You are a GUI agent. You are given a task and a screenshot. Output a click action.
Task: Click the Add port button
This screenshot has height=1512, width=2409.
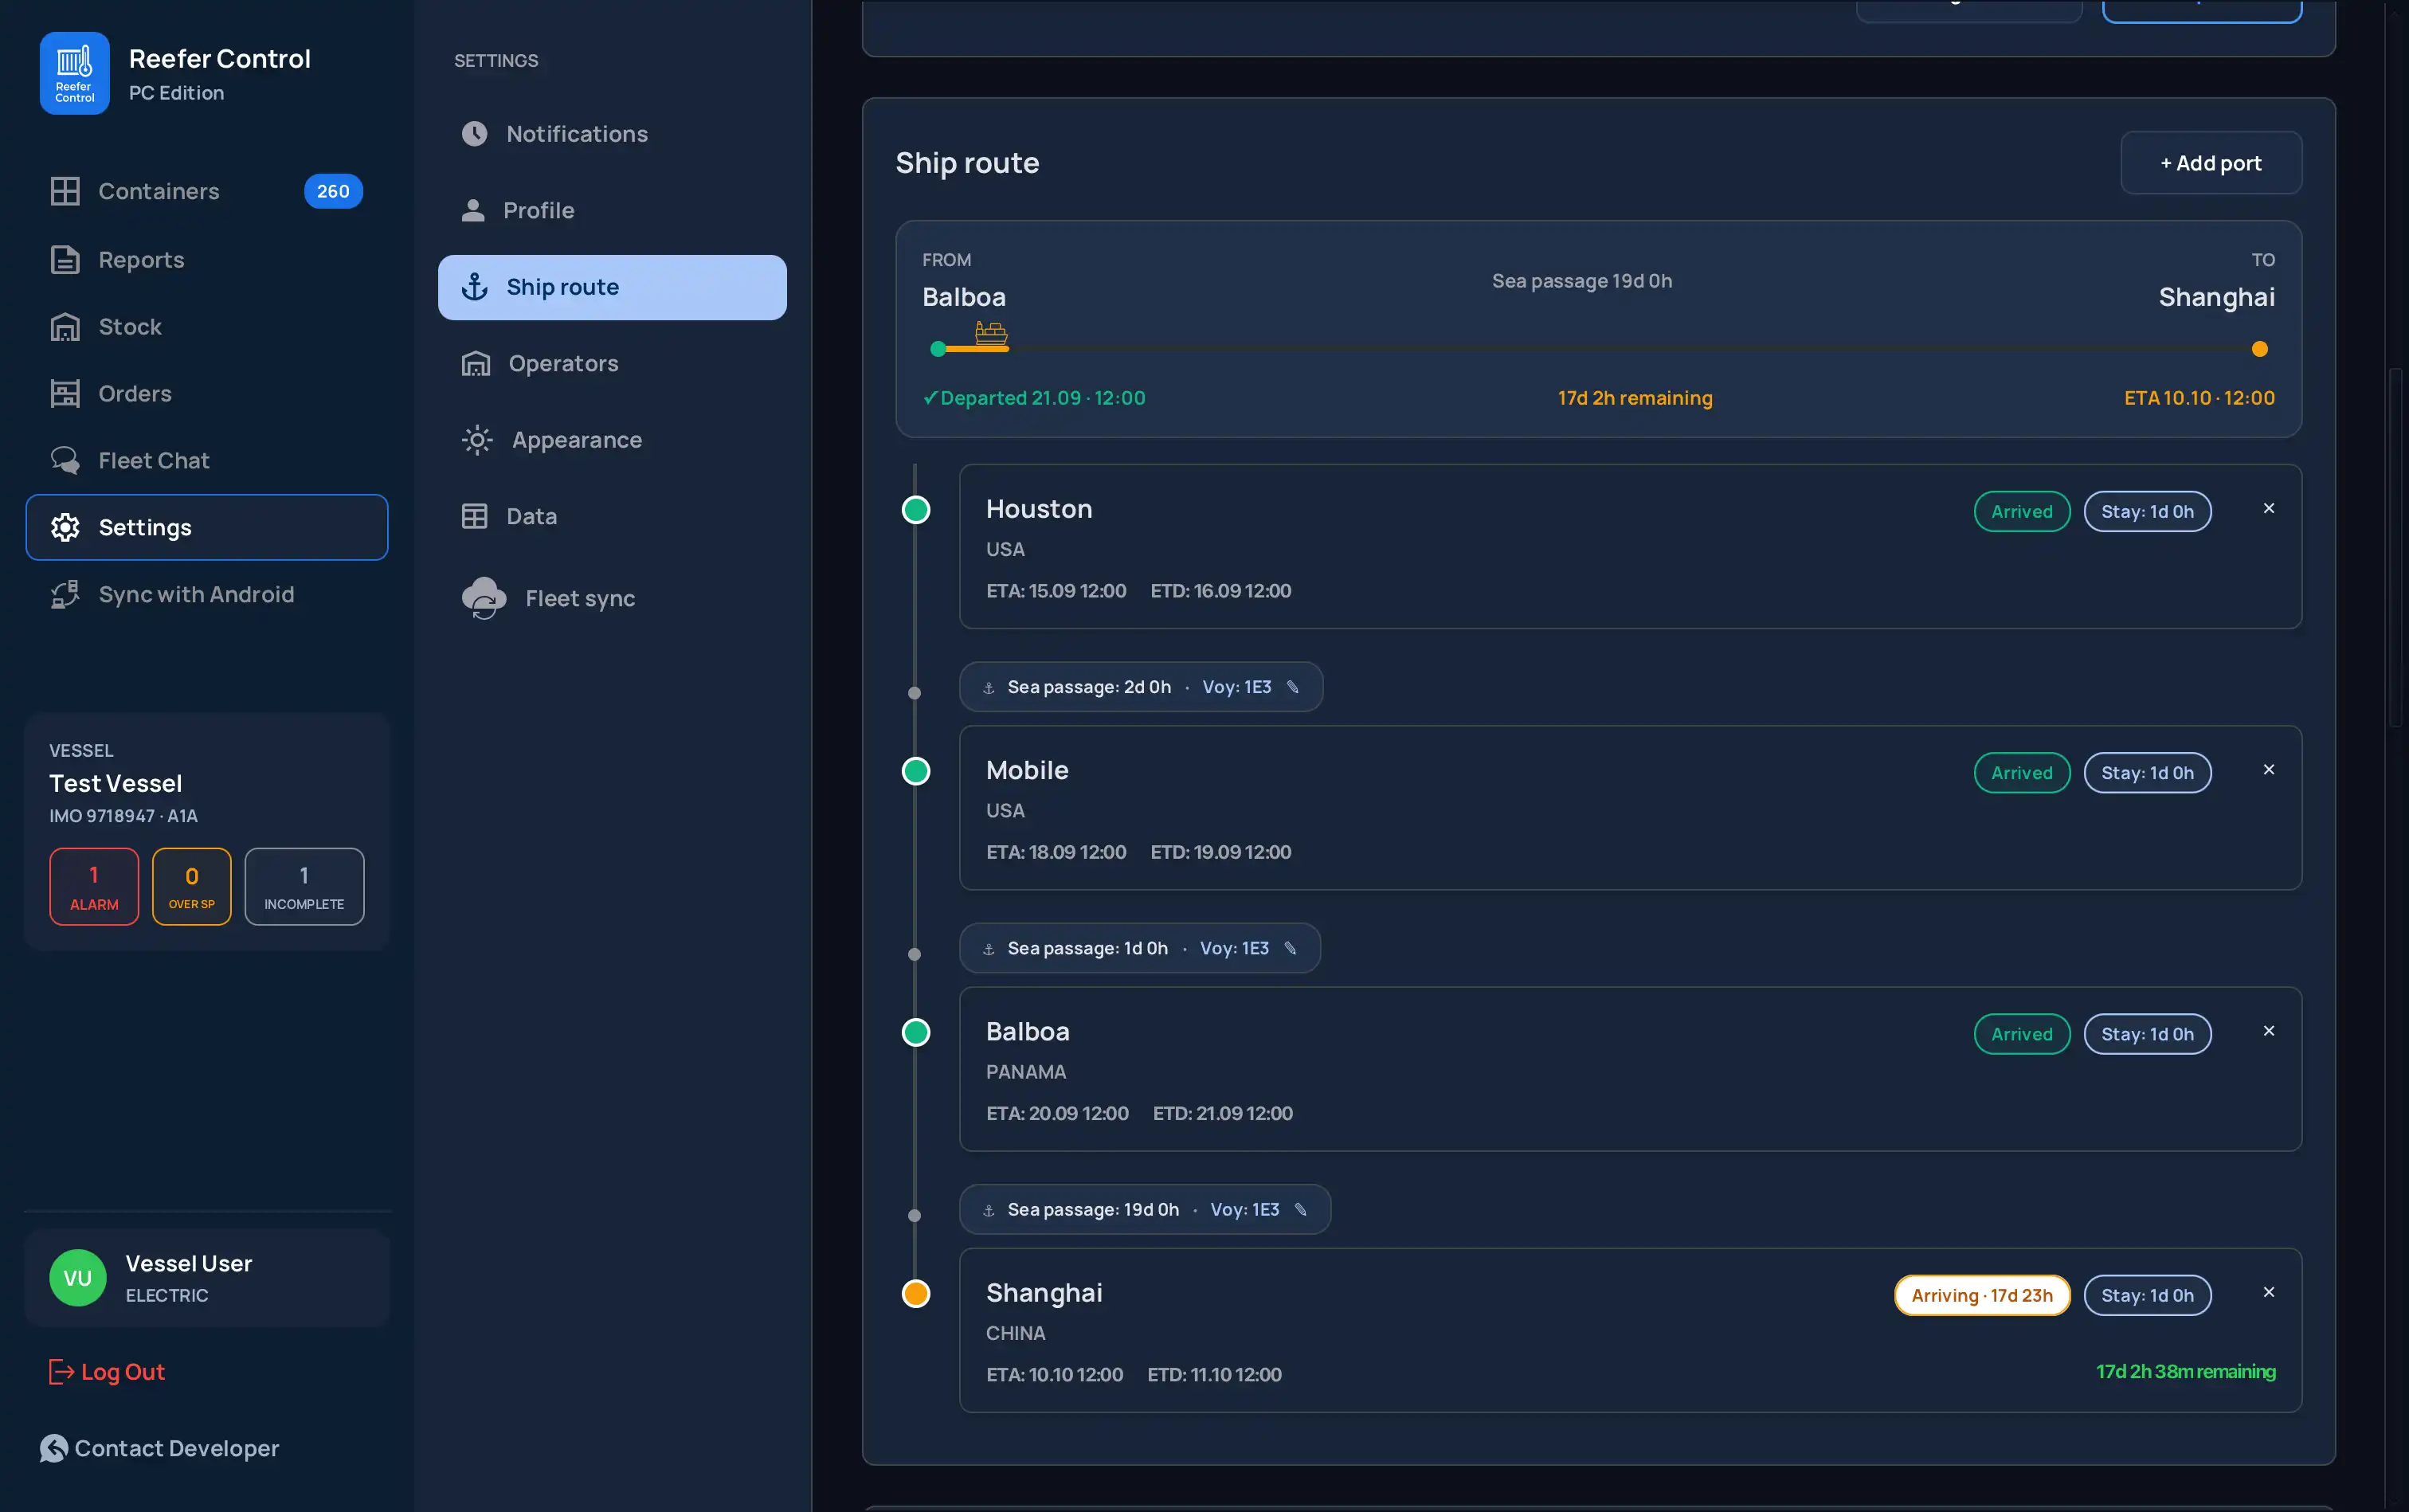point(2211,163)
